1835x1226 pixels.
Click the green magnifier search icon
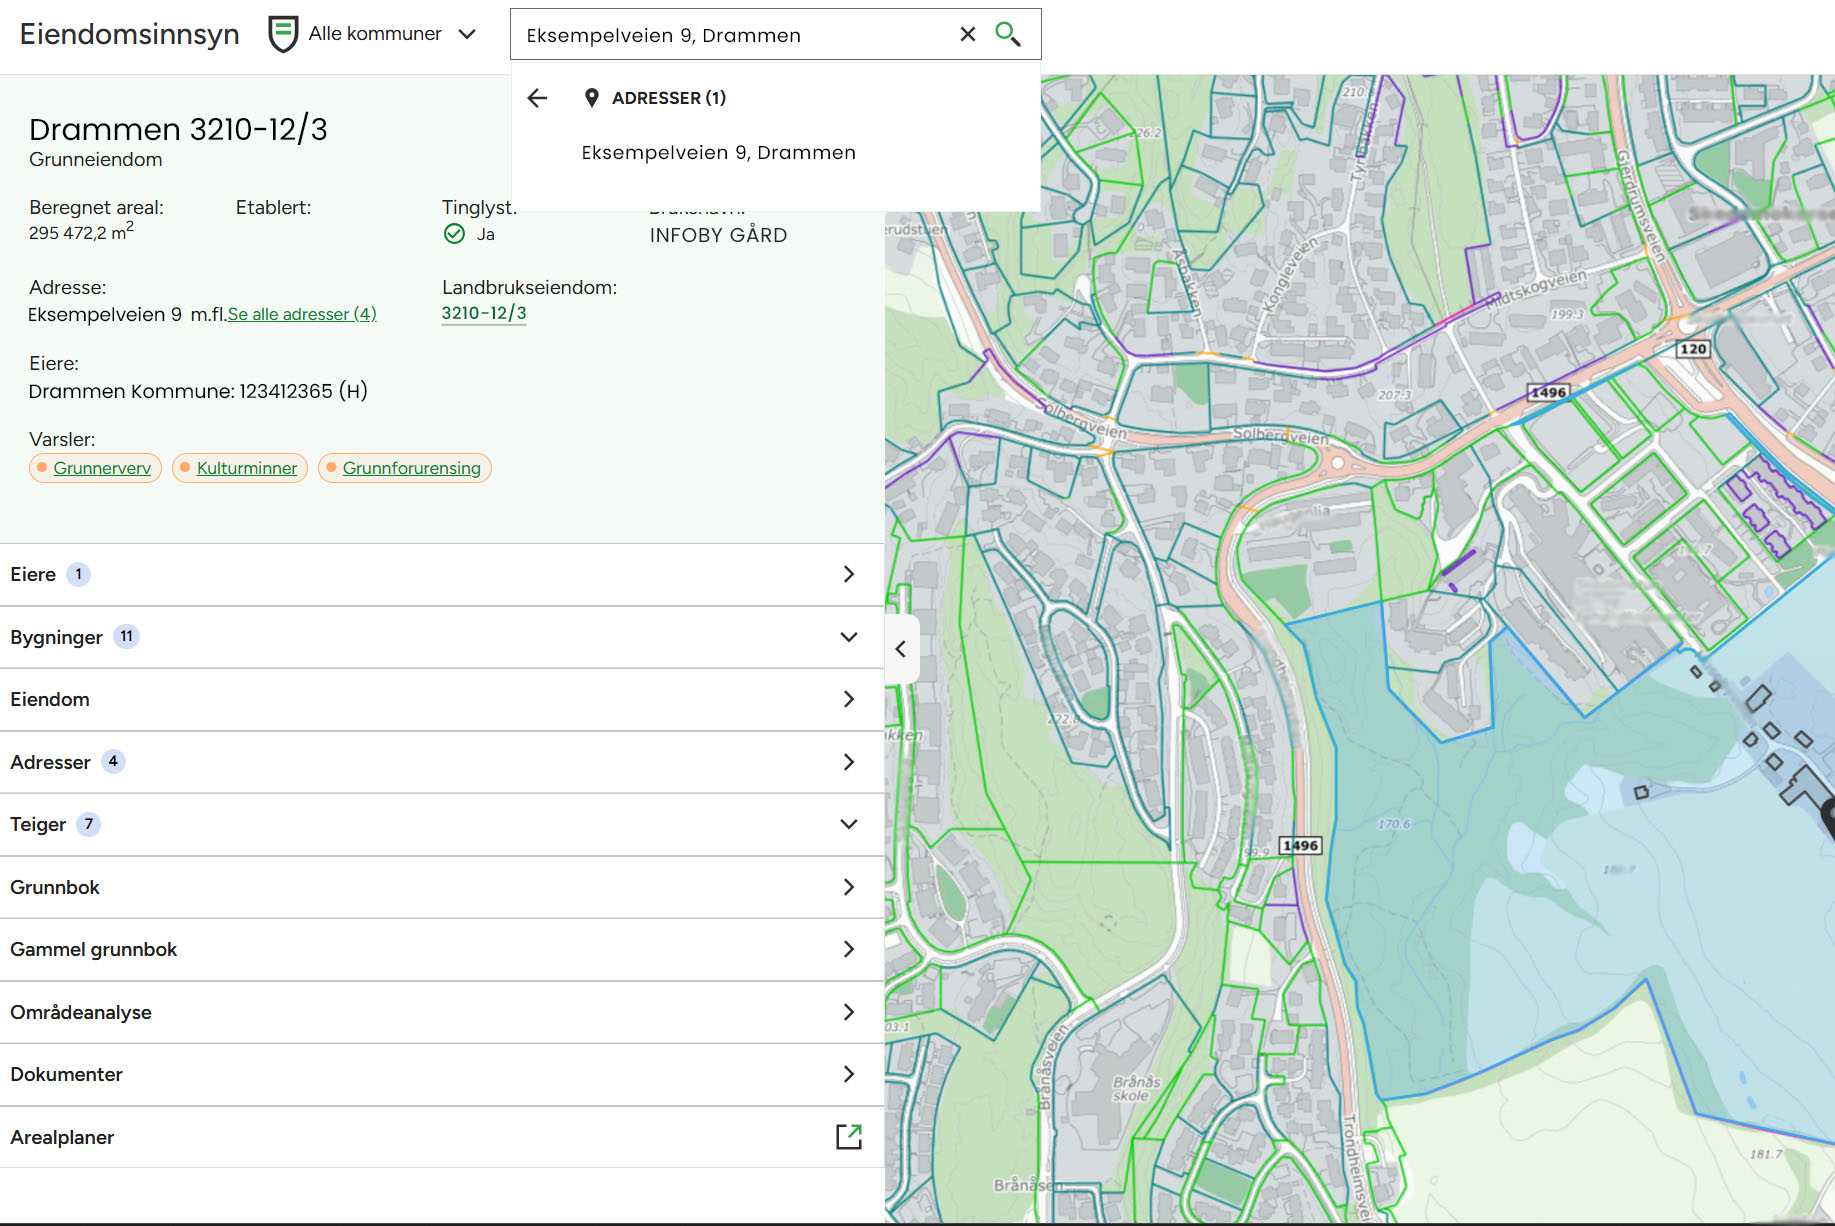point(1008,34)
